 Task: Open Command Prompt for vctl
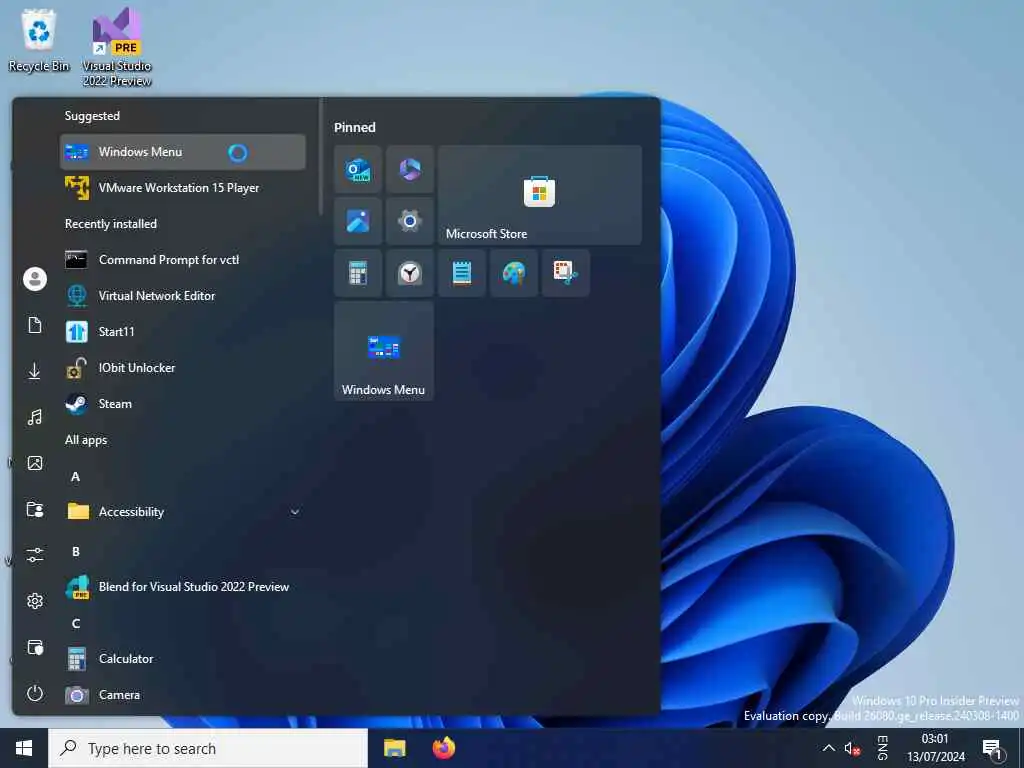[x=183, y=260]
